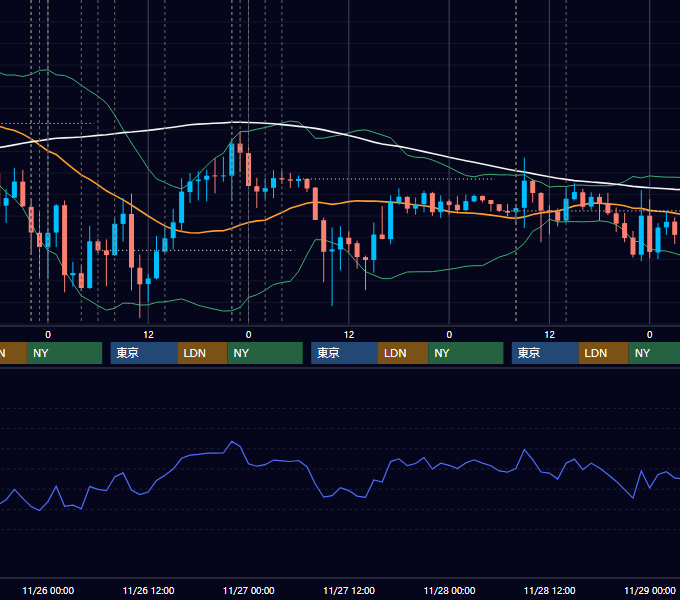The height and width of the screenshot is (600, 680).
Task: Select the LDN session block on 11/28
Action: 604,353
